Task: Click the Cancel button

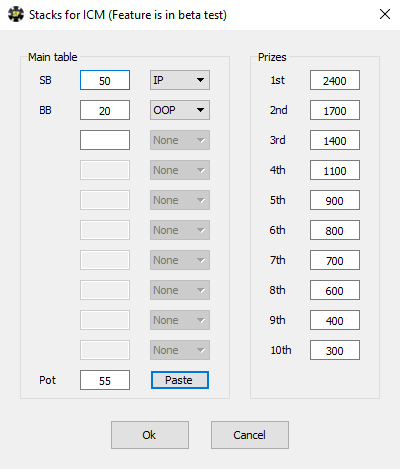Action: point(250,435)
